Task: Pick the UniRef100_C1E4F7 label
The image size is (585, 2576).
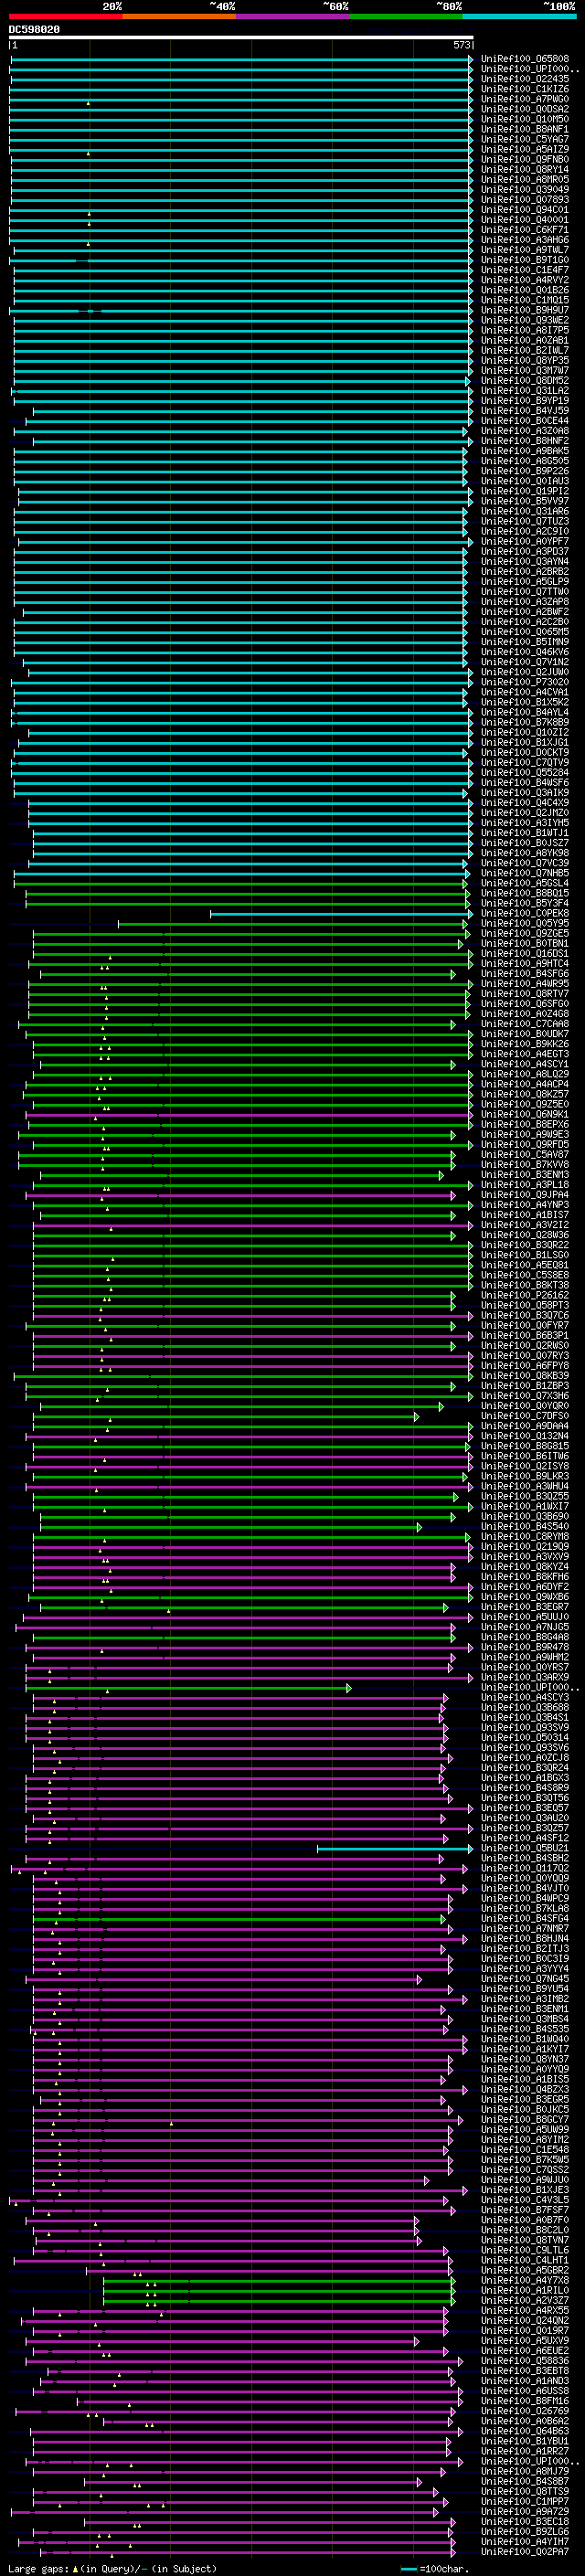Action: (524, 270)
